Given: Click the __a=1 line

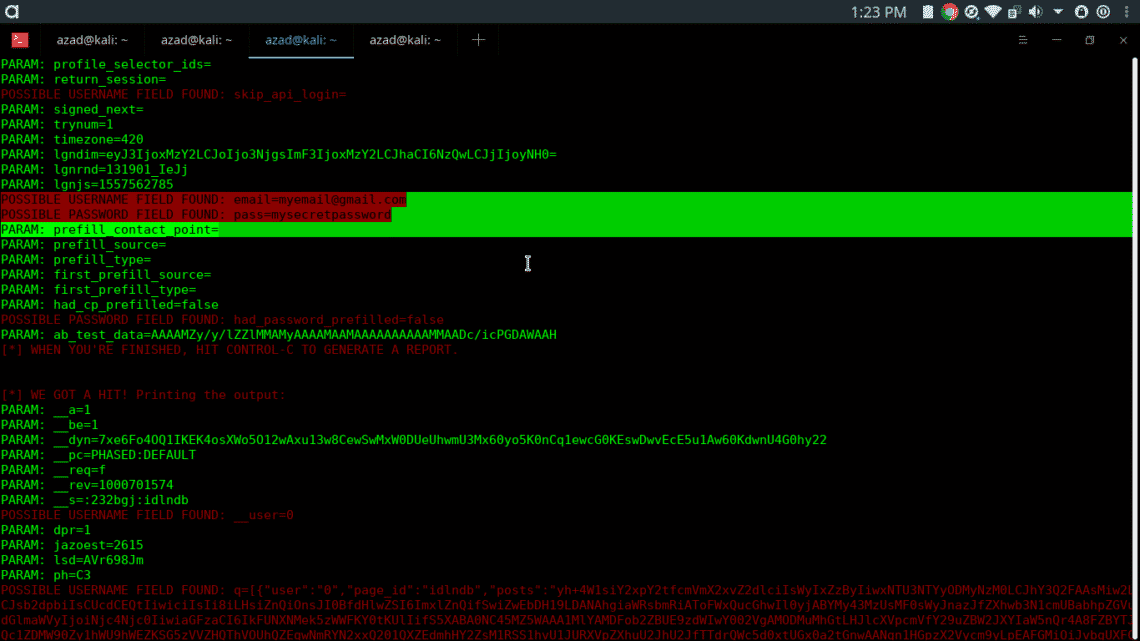Looking at the screenshot, I should pos(46,410).
